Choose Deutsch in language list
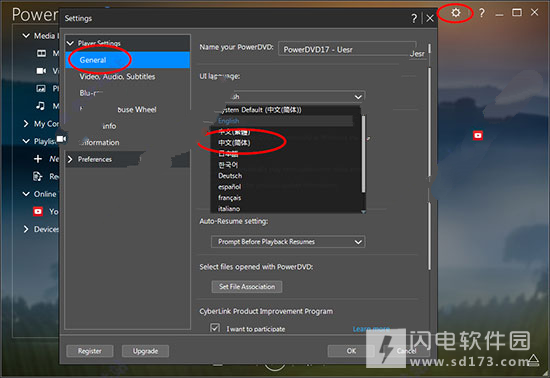 click(x=230, y=176)
